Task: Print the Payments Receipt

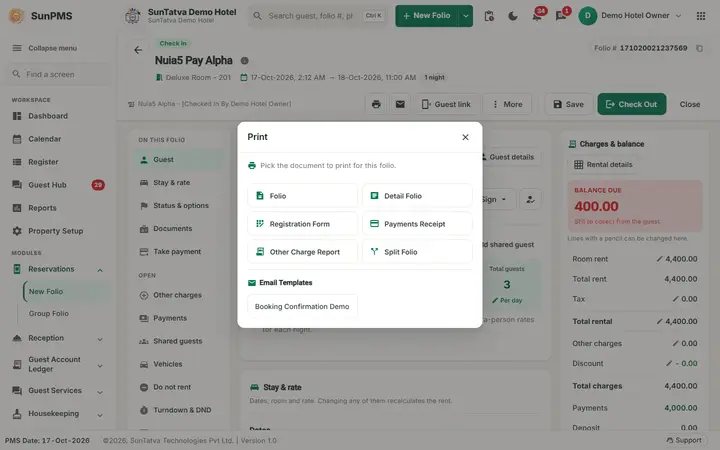Action: tap(417, 224)
